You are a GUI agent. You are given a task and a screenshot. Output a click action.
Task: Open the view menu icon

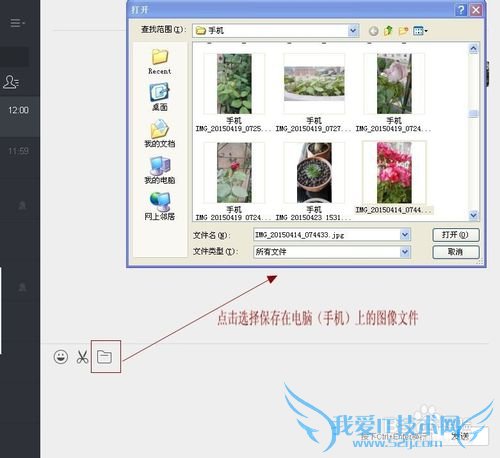point(420,31)
